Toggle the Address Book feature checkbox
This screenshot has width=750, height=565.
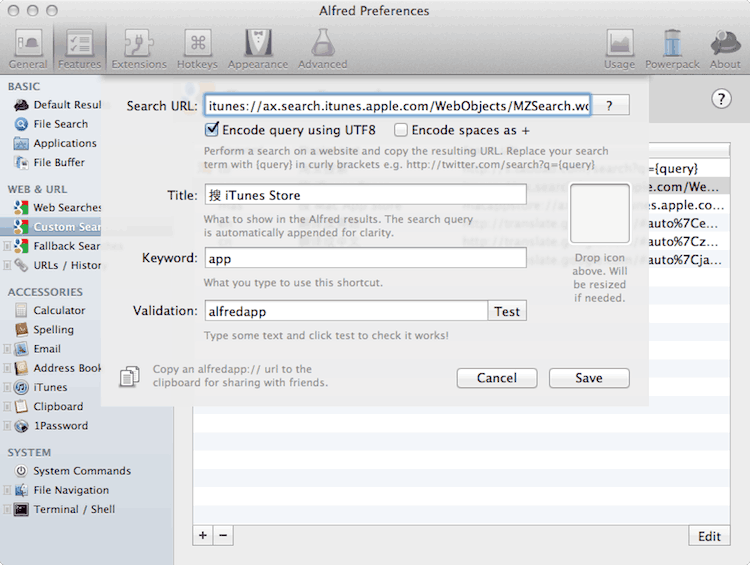[x=7, y=368]
